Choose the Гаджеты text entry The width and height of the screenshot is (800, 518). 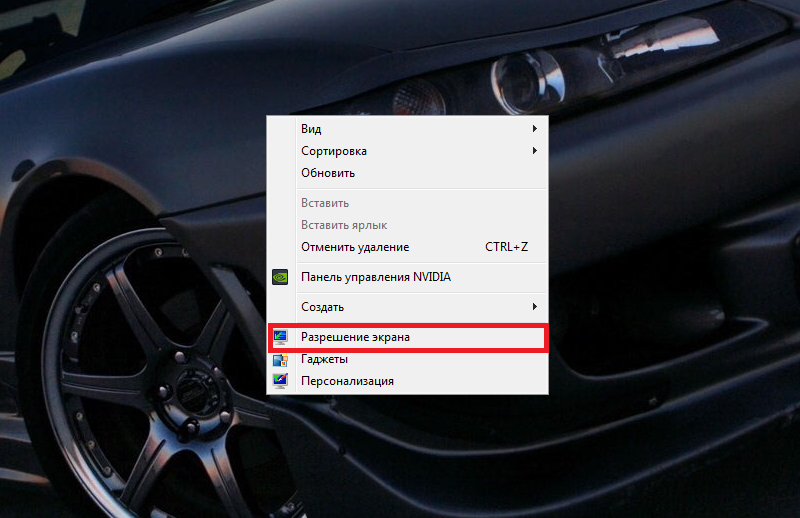click(324, 360)
